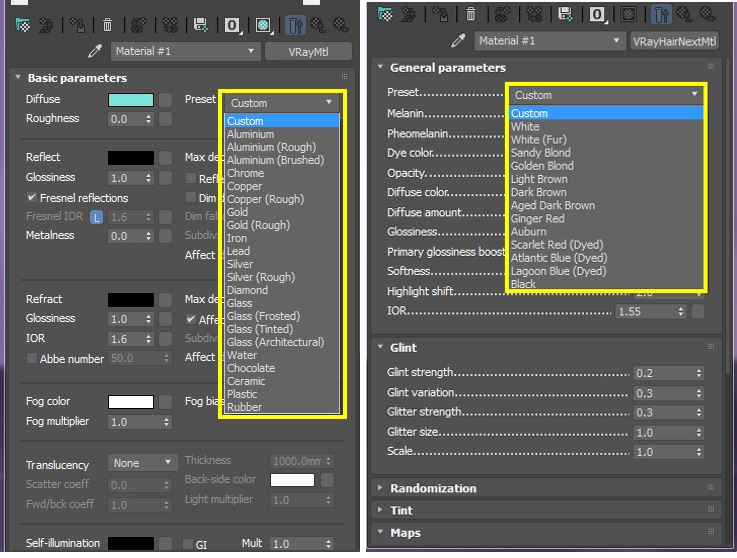
Task: Click the Glint strength value field
Action: click(664, 373)
